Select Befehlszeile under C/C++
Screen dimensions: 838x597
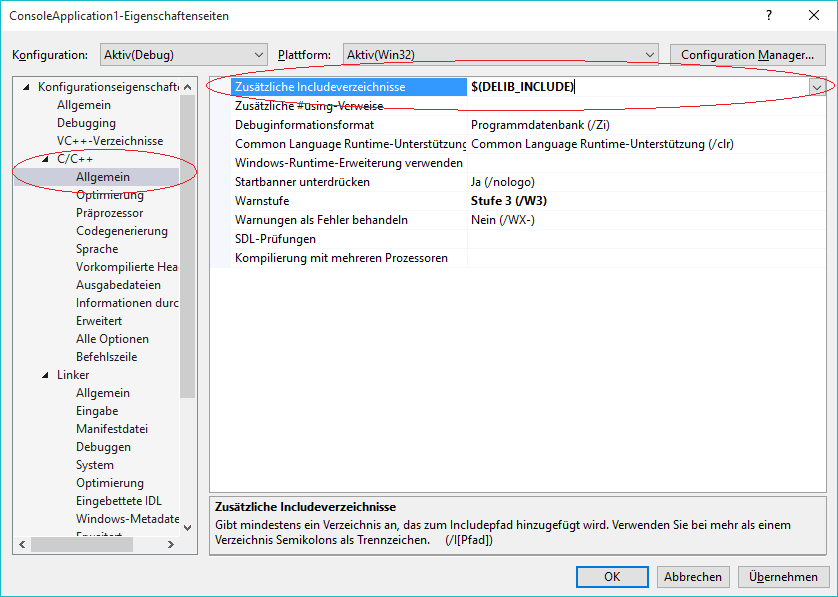click(x=106, y=357)
